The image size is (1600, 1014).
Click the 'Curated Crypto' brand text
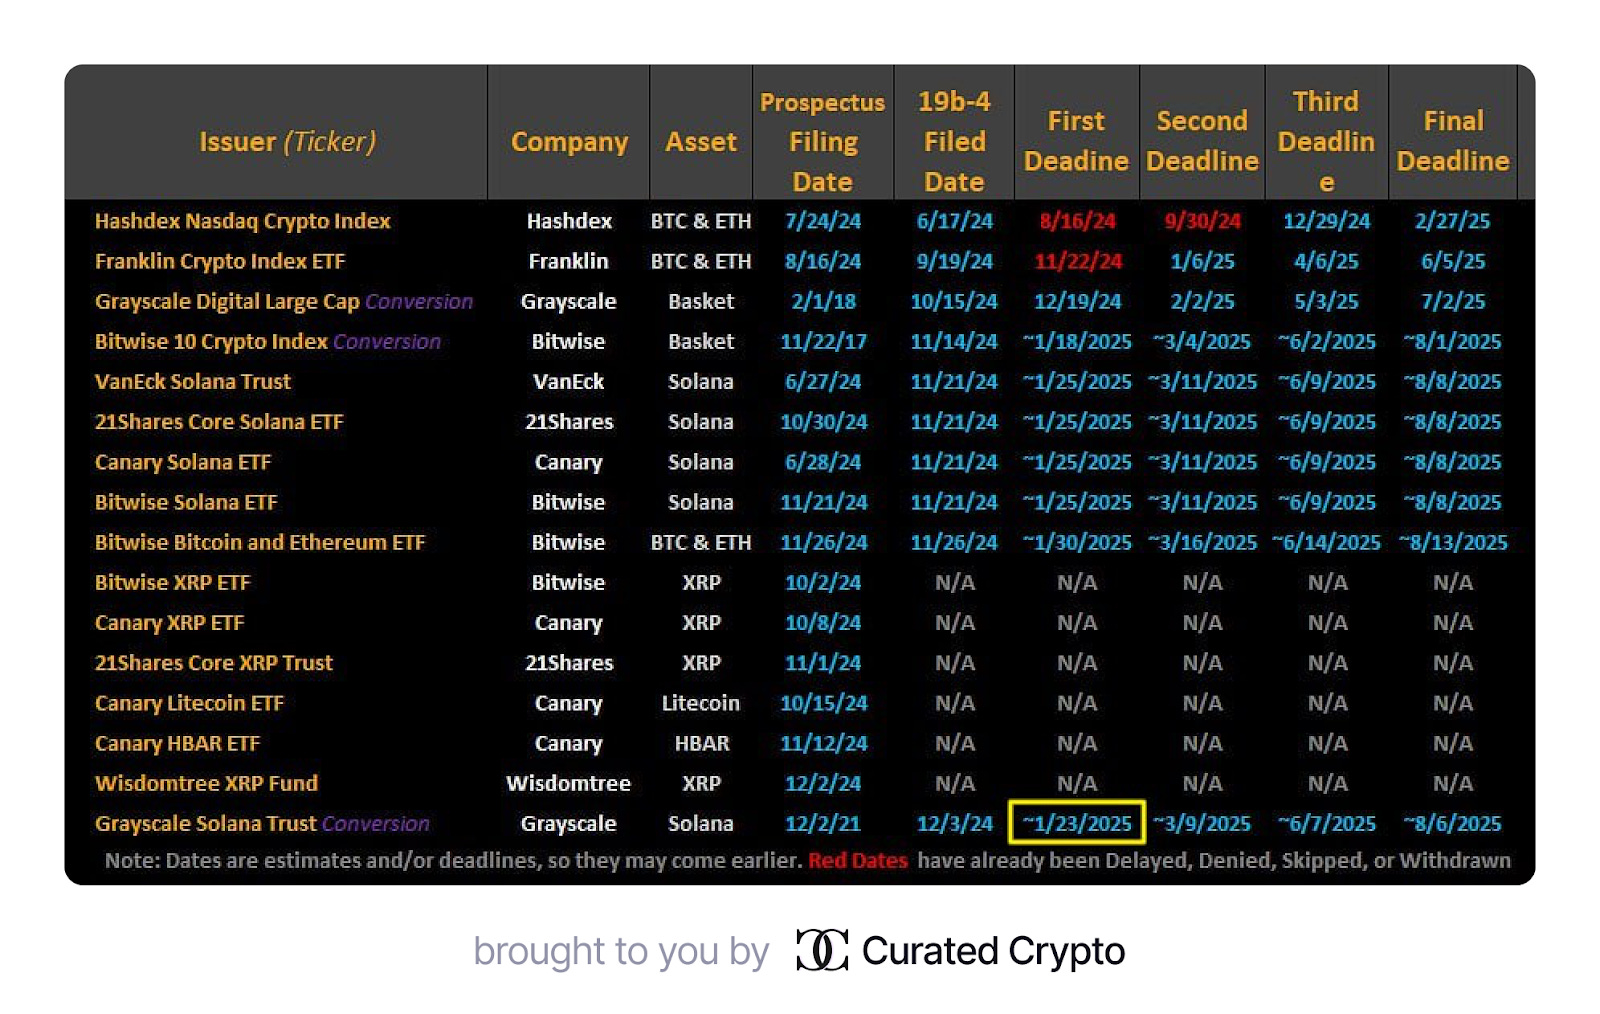coord(993,951)
